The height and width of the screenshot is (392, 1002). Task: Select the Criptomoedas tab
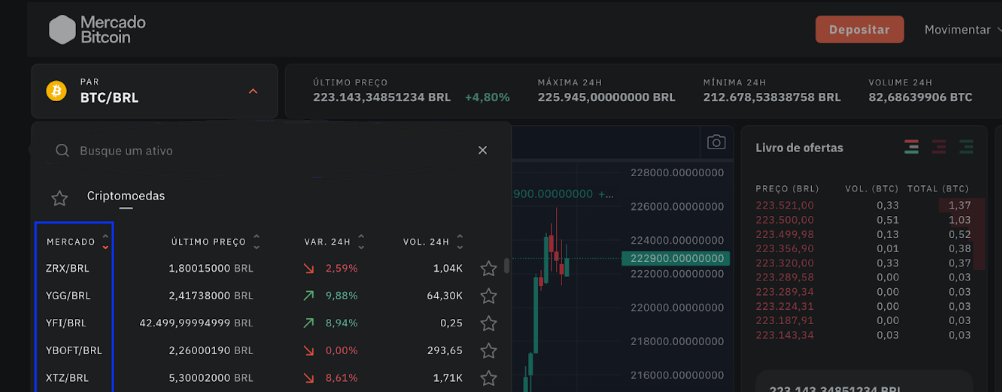pos(126,196)
